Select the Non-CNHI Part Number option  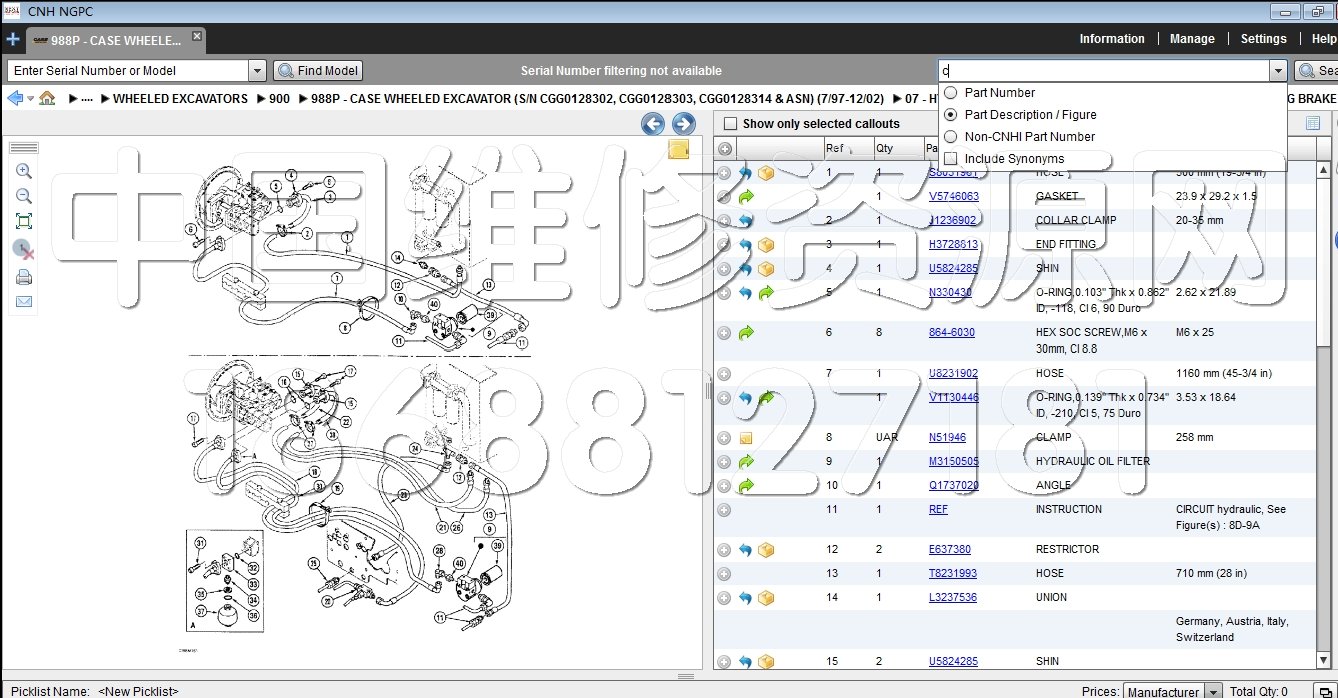pyautogui.click(x=951, y=137)
